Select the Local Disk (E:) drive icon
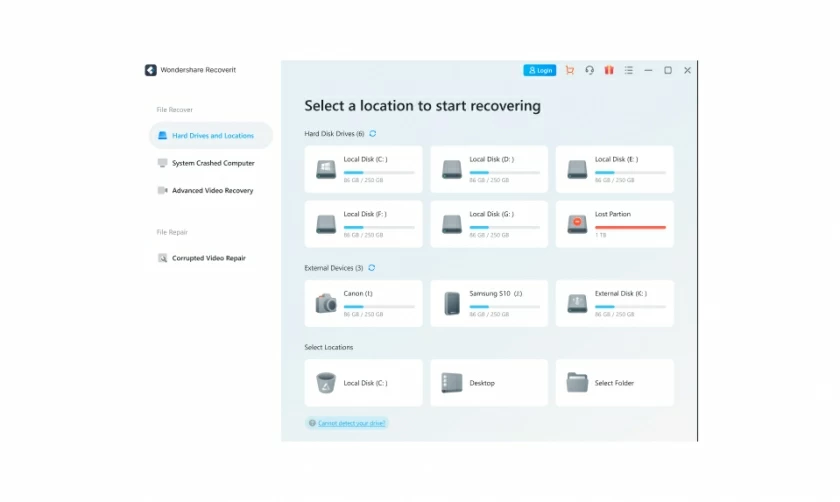Viewport: 840px width, 502px height. pyautogui.click(x=577, y=169)
